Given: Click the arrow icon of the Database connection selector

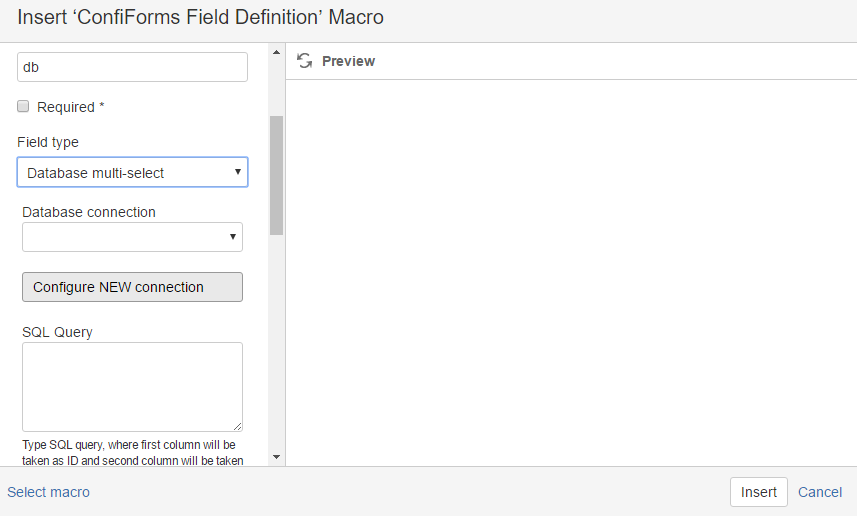Looking at the screenshot, I should (233, 237).
